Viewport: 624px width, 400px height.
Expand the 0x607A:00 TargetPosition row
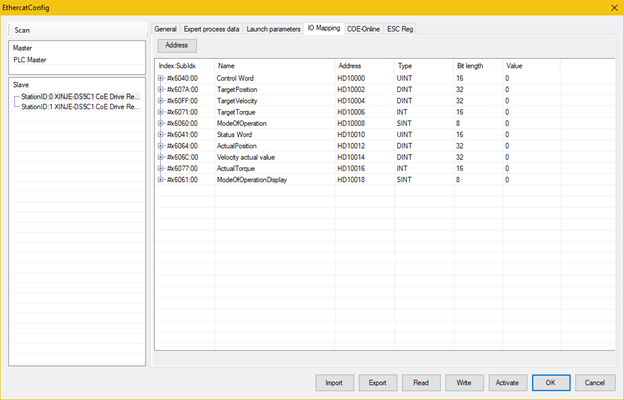(160, 88)
